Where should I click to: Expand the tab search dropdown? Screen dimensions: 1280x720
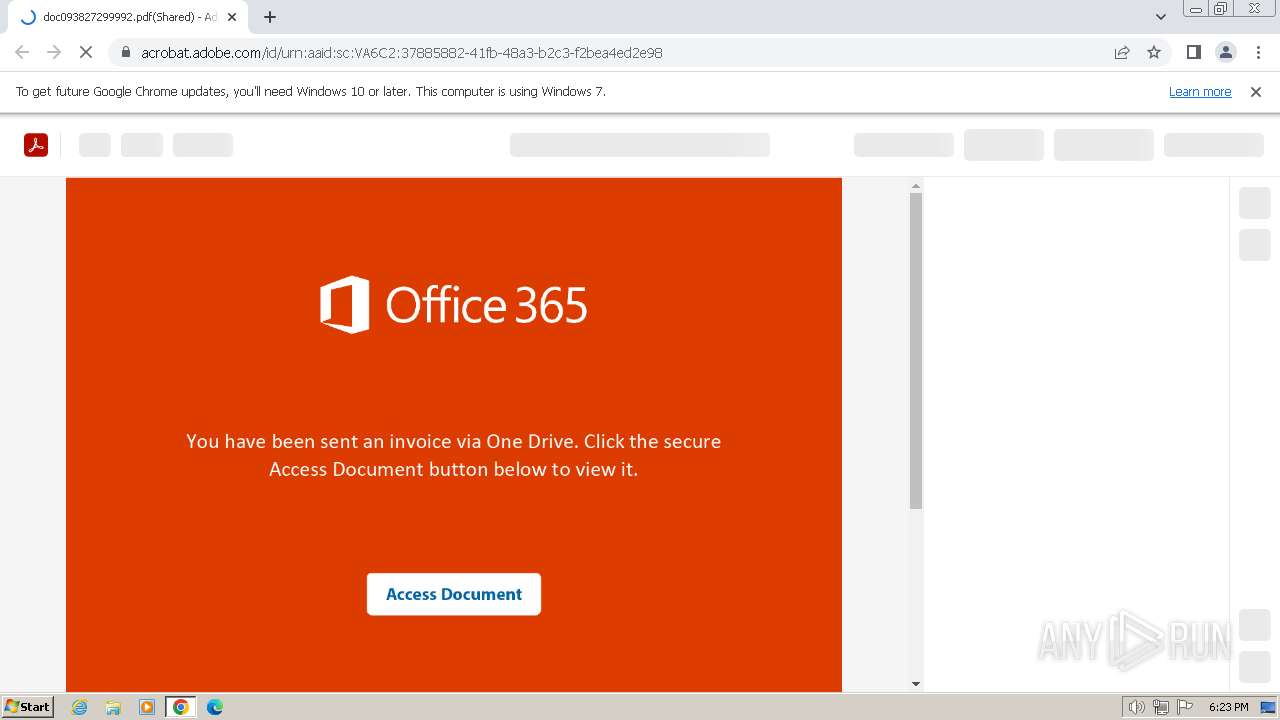(1160, 17)
